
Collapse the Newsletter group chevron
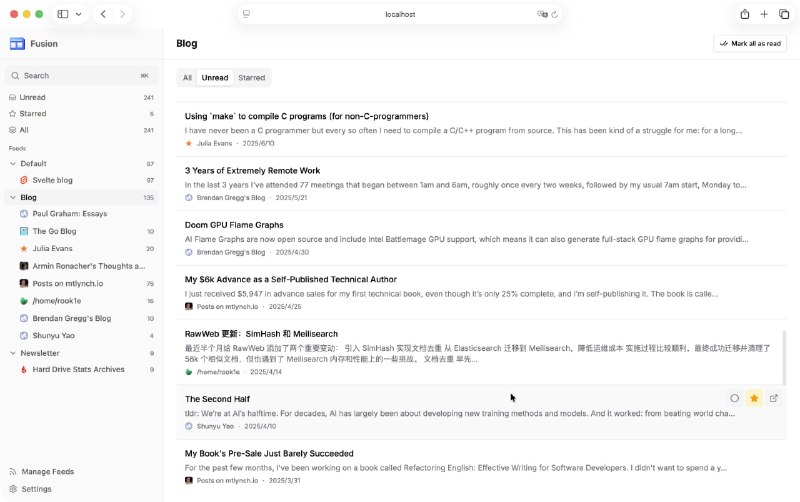(x=13, y=353)
